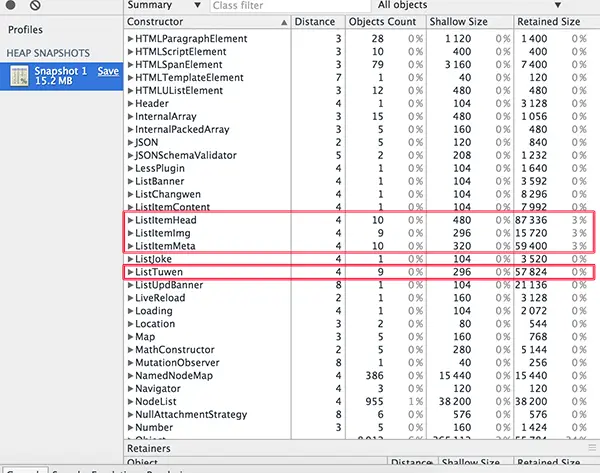Expand the Loading constructor row
Image resolution: width=600 pixels, height=473 pixels.
pos(130,311)
